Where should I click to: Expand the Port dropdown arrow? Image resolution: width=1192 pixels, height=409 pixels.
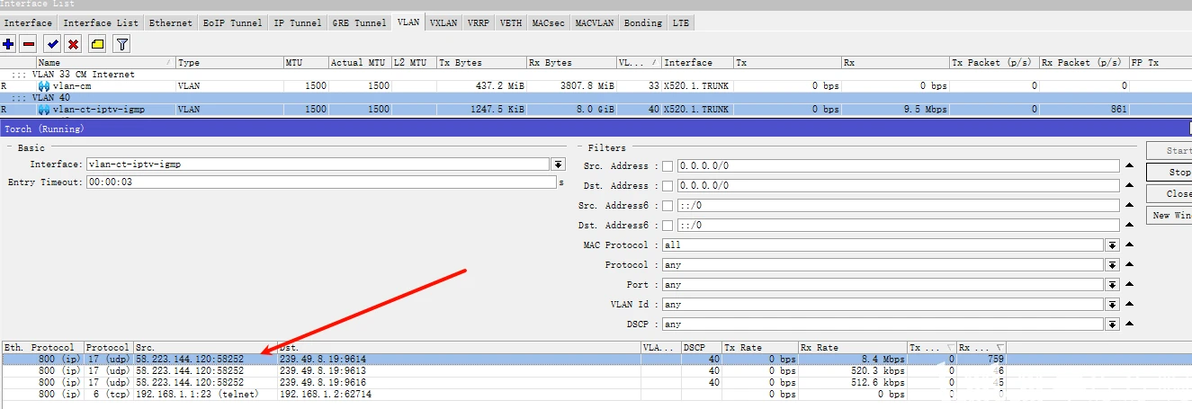click(1112, 284)
